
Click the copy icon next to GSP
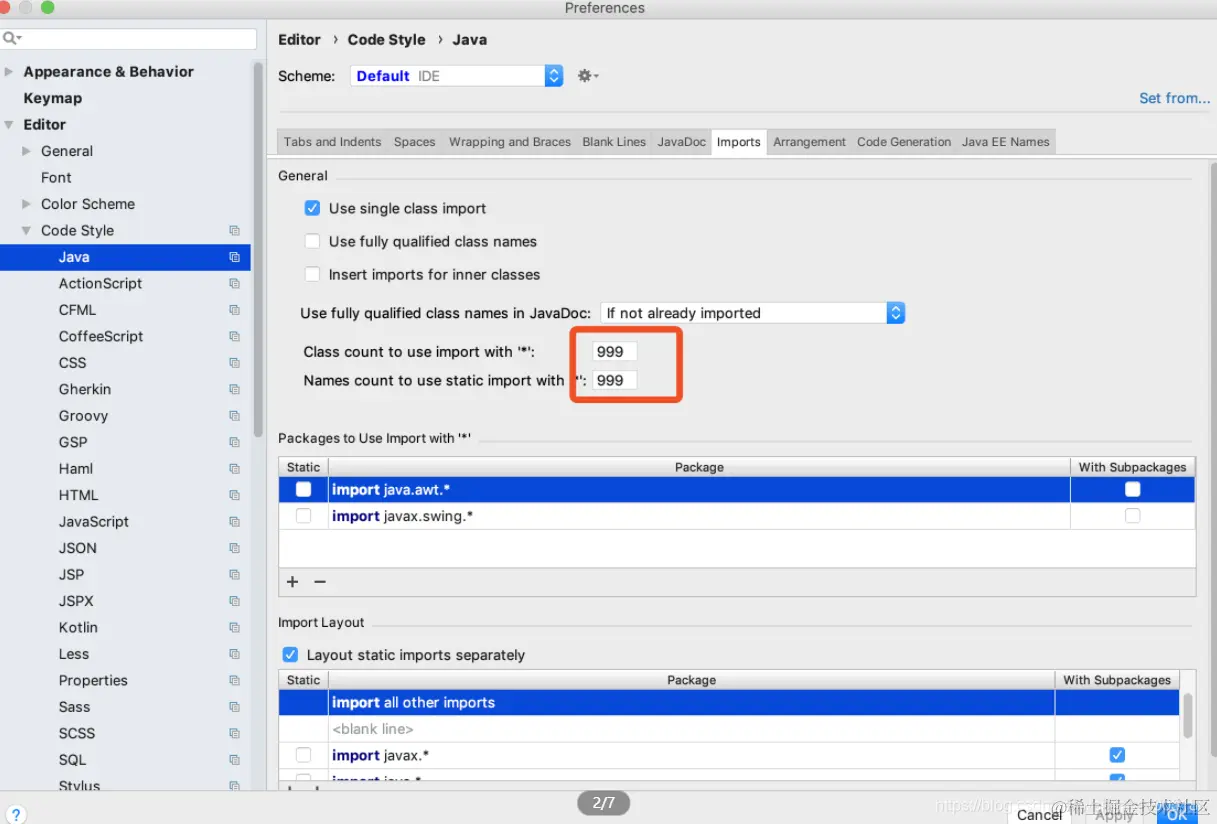click(x=234, y=443)
